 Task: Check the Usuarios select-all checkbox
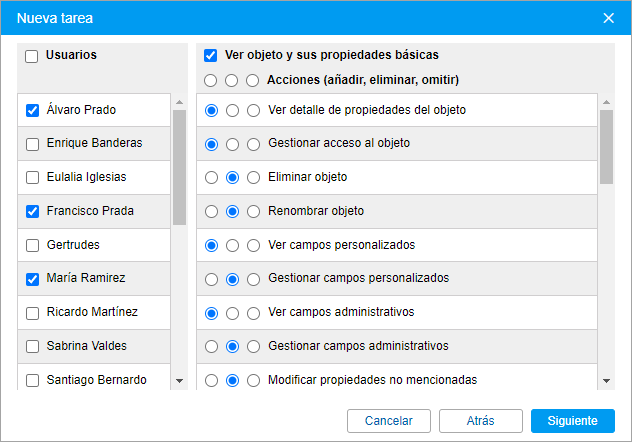click(31, 56)
